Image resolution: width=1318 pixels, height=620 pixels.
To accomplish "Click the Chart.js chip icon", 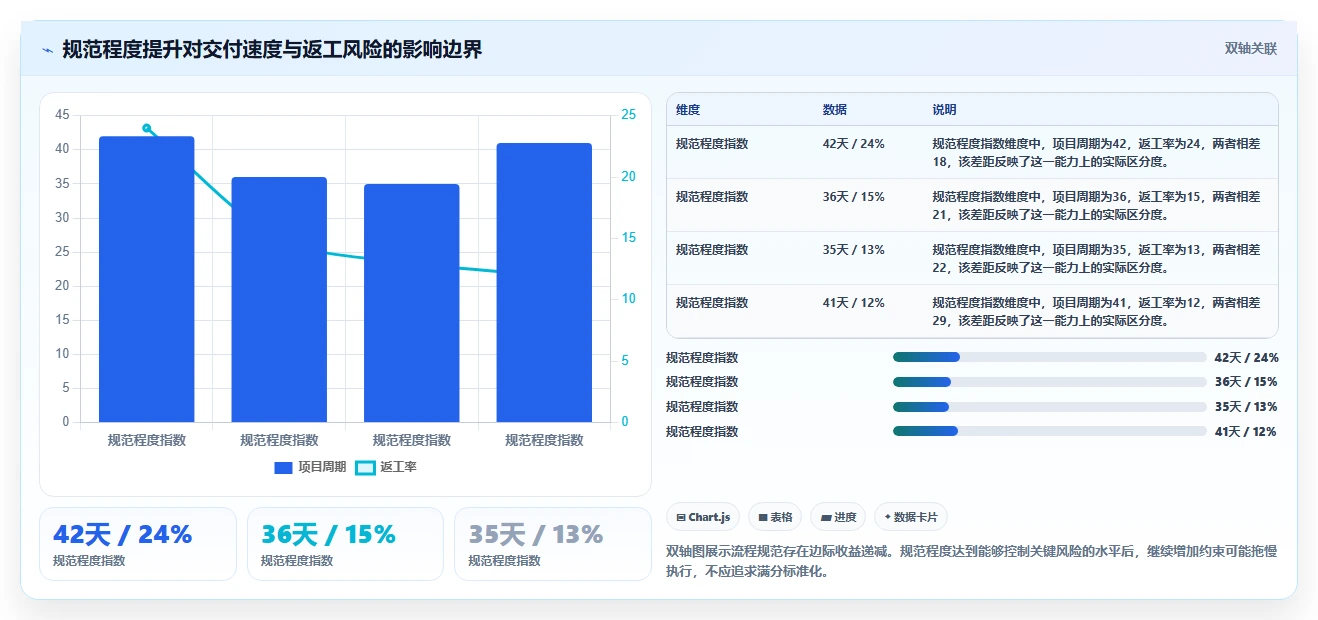I will pyautogui.click(x=681, y=517).
